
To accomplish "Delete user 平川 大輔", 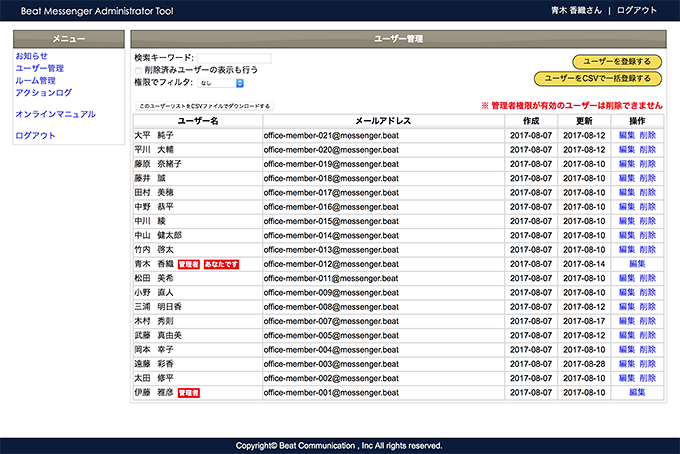I will click(648, 149).
